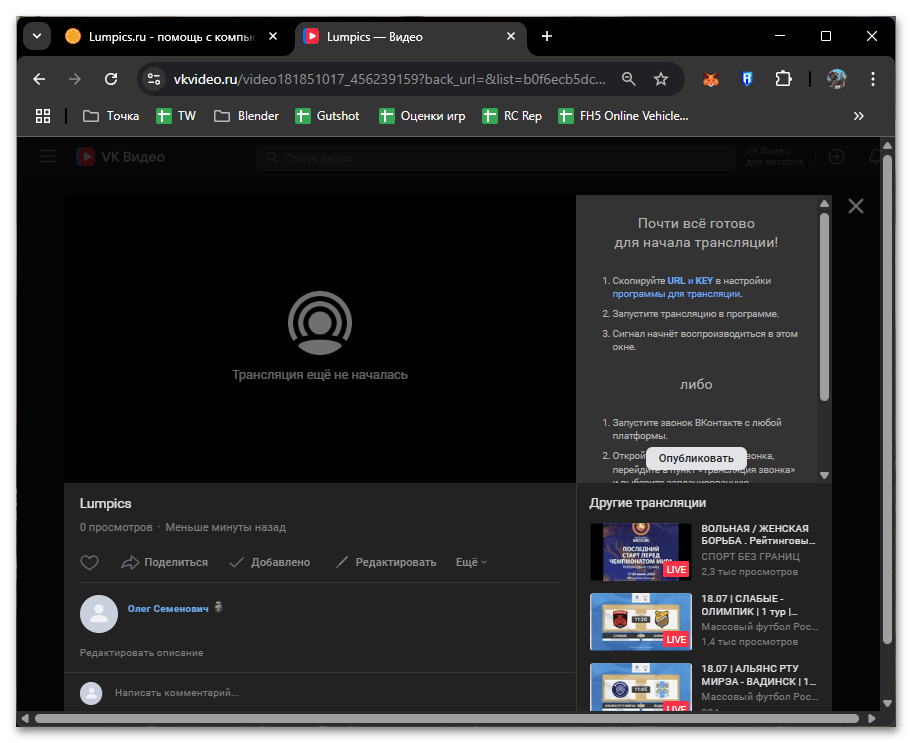Viewport: 912px width, 743px height.
Task: Open the tab search dropdown arrow
Action: 37,36
